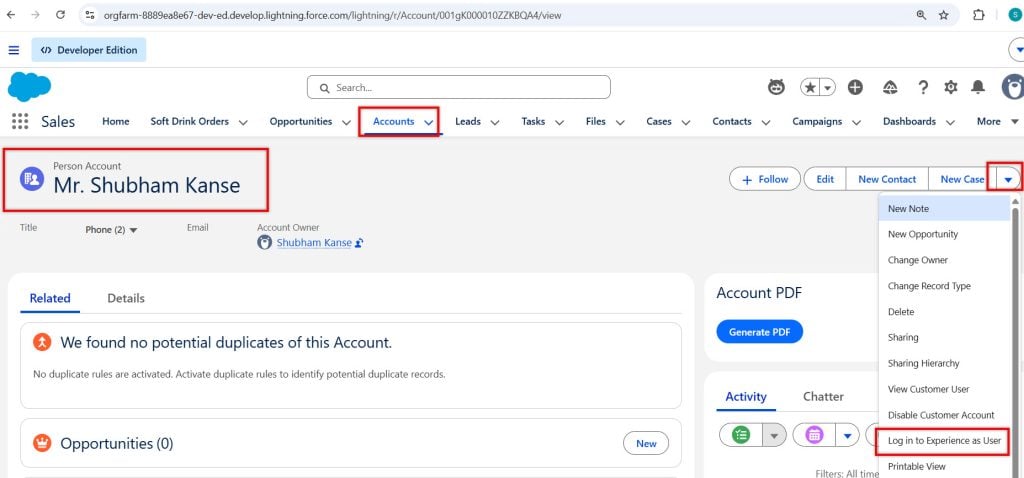
Task: Click the orange duplicates icon
Action: 42,342
